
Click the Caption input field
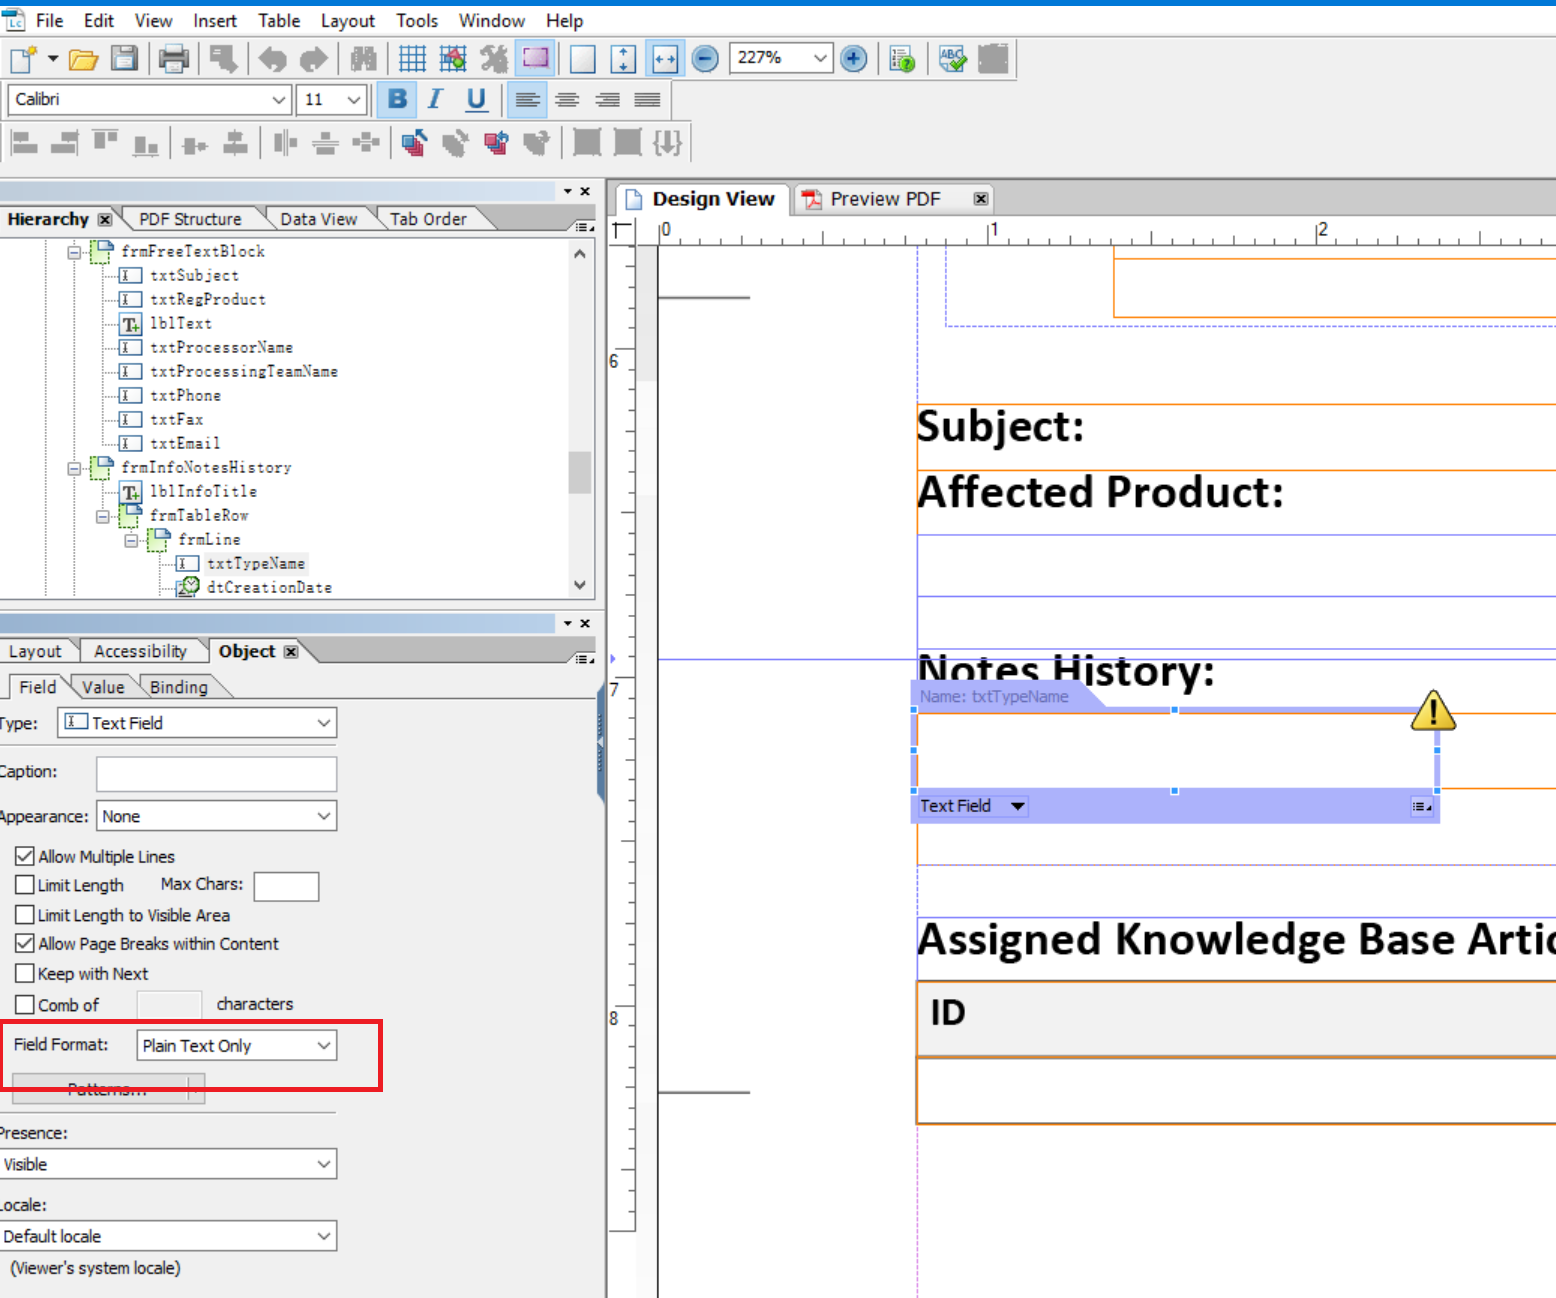click(217, 774)
